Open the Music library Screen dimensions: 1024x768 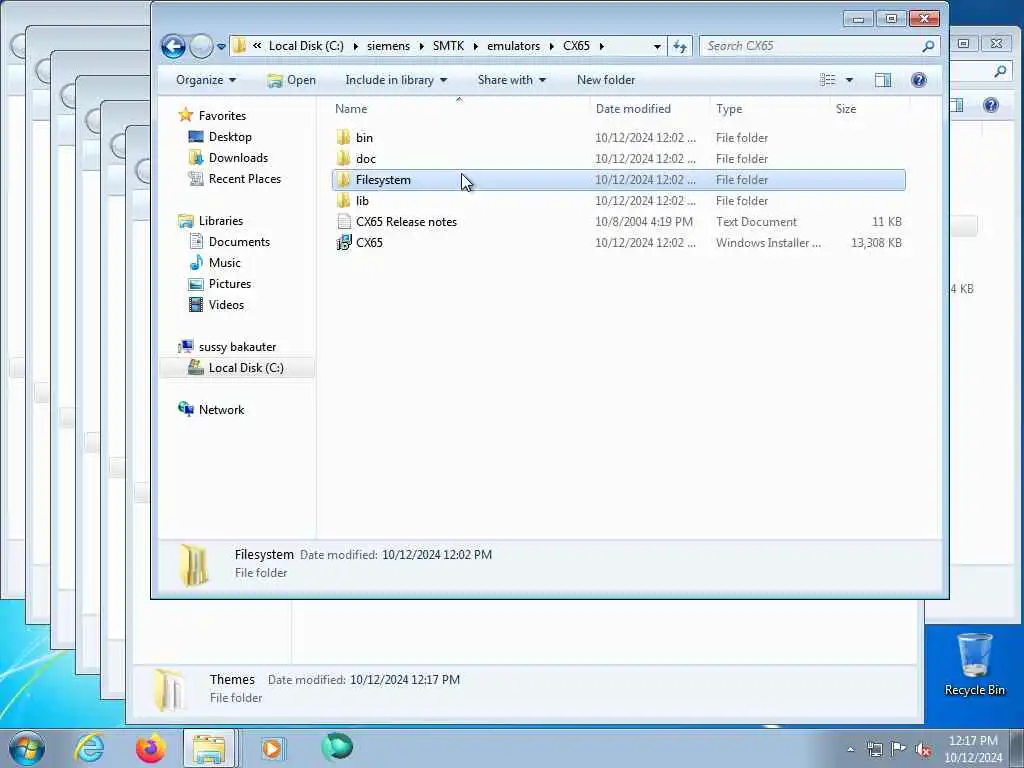(x=225, y=263)
